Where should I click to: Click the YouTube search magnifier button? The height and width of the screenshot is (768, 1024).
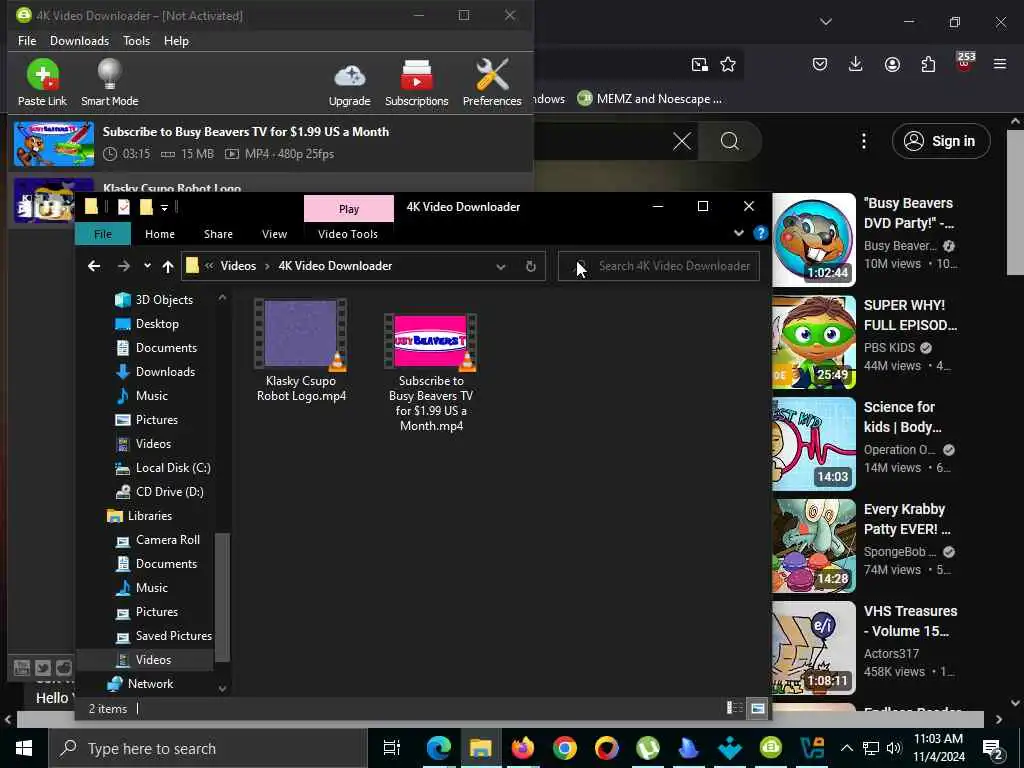[729, 141]
